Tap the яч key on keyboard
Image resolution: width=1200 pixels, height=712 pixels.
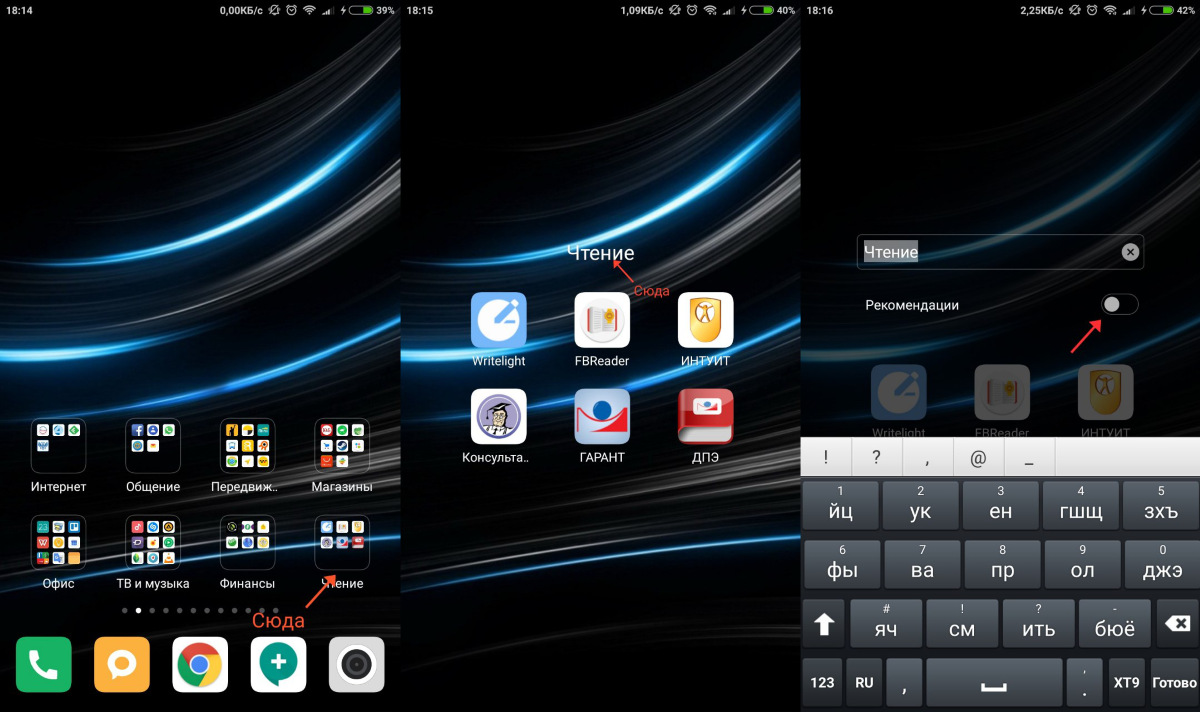(886, 623)
